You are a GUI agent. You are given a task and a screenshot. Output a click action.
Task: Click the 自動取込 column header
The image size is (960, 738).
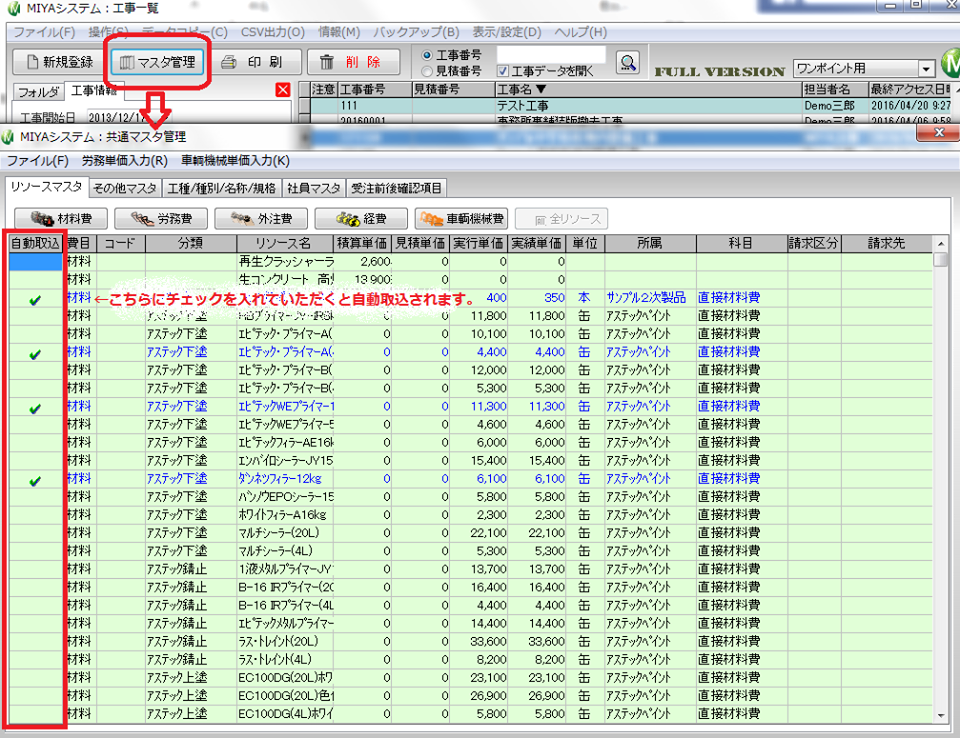click(x=36, y=243)
